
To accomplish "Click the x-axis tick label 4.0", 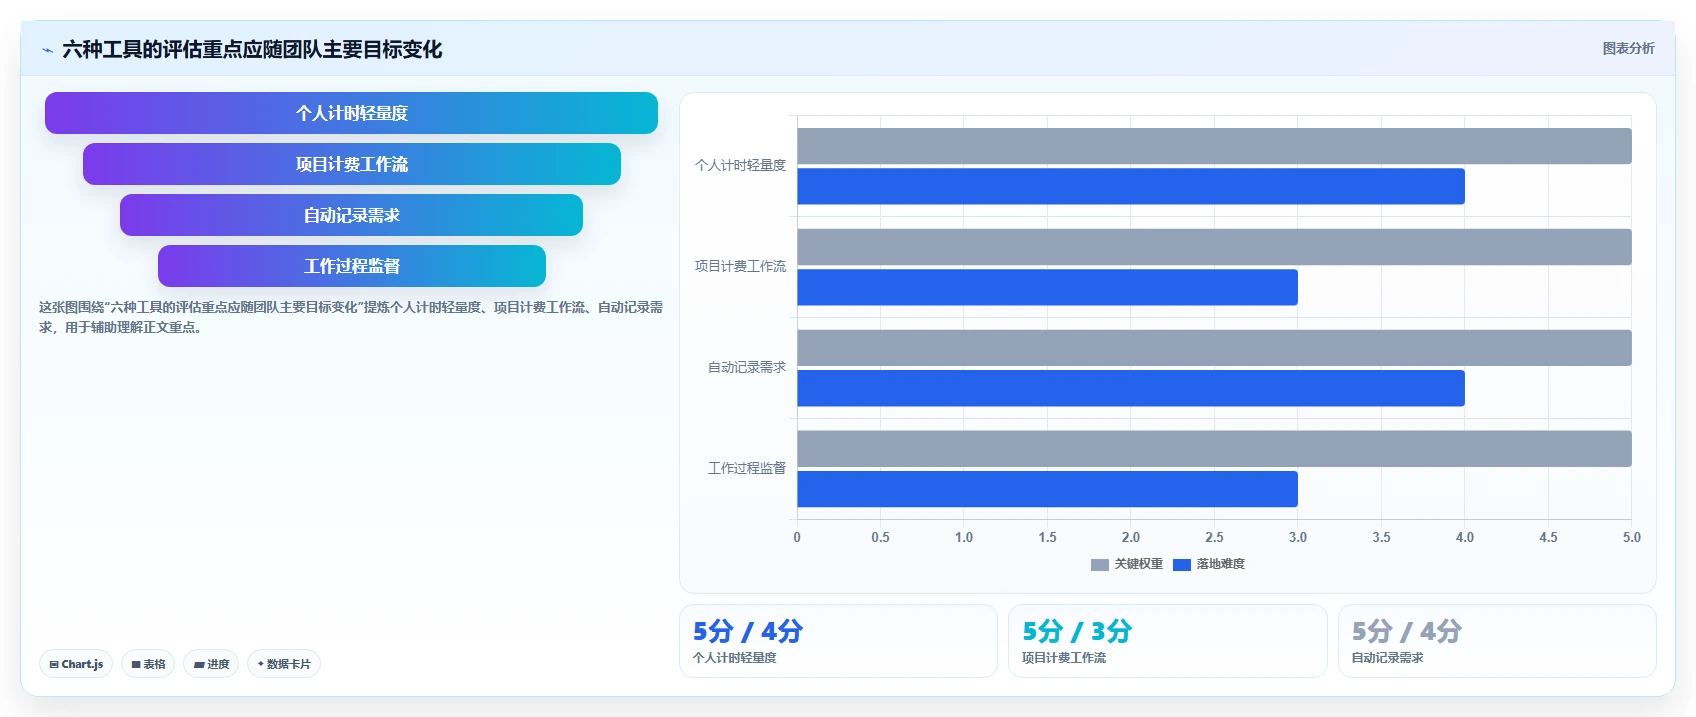I will coord(1464,537).
